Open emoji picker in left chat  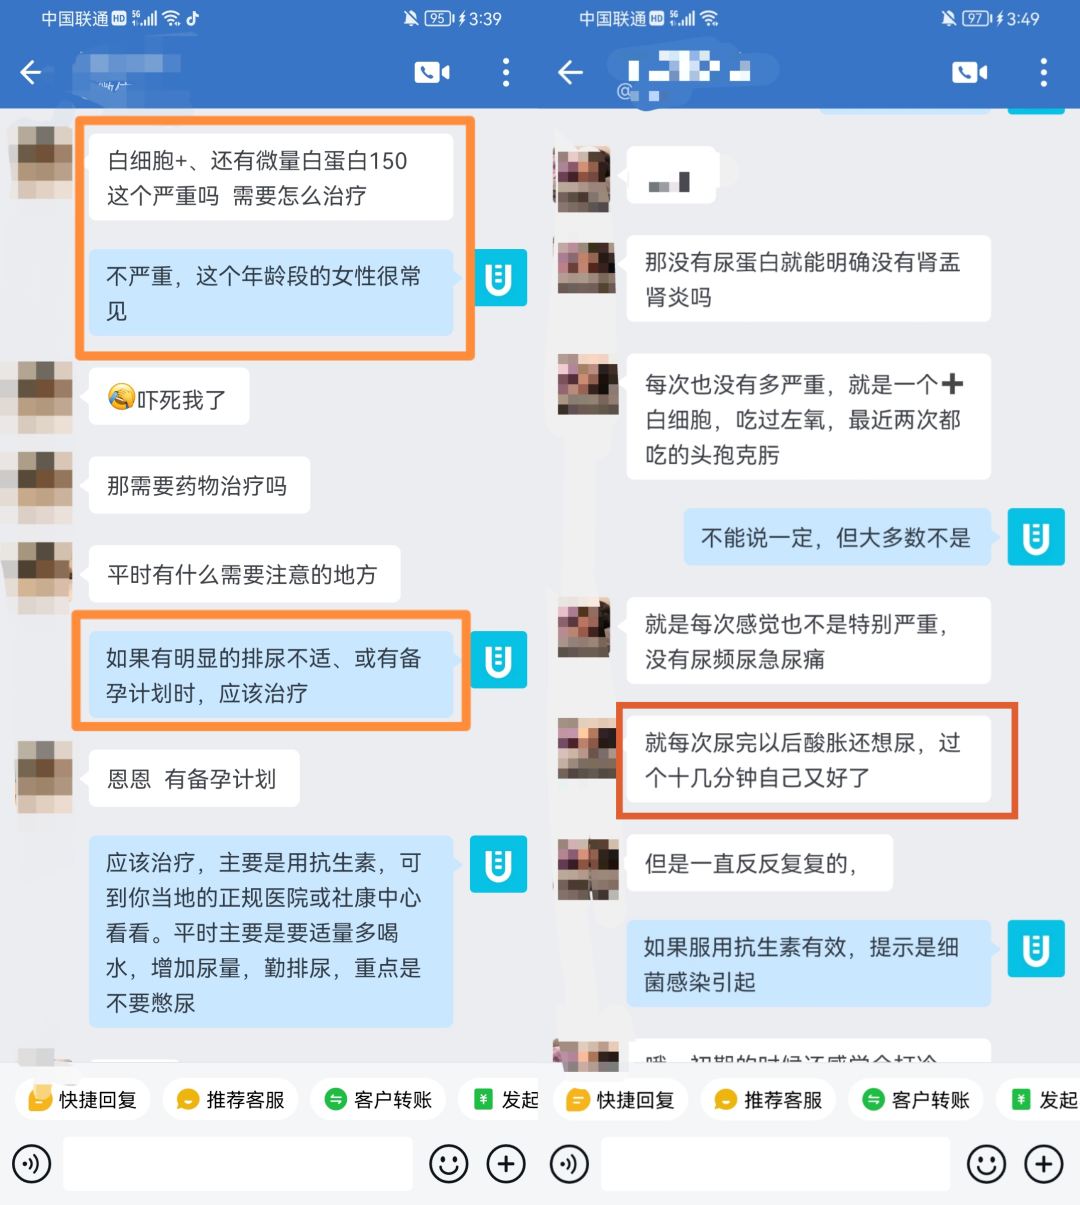coord(449,1164)
